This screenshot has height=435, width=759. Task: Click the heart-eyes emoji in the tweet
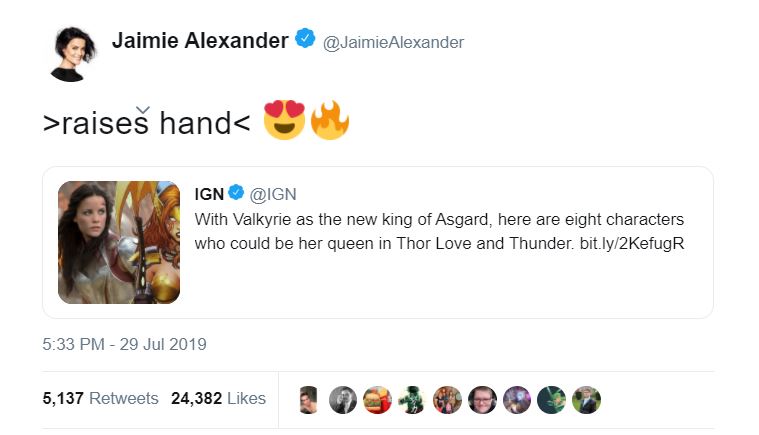[283, 122]
